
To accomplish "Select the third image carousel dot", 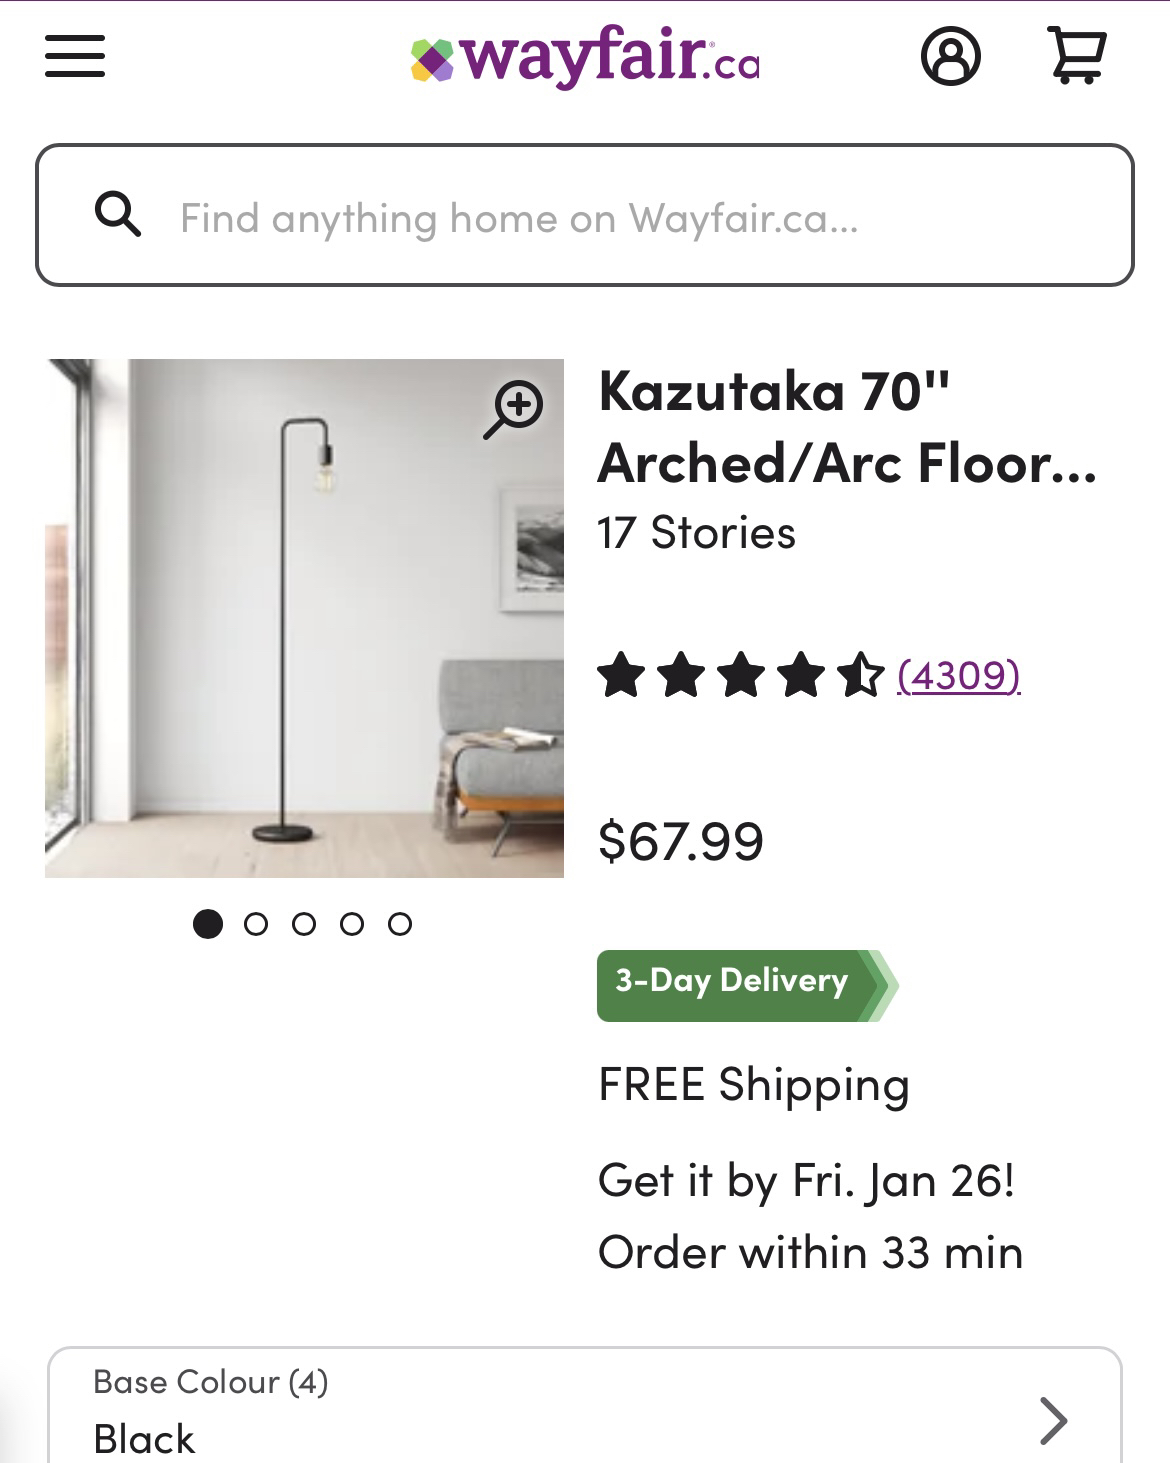I will coord(304,924).
